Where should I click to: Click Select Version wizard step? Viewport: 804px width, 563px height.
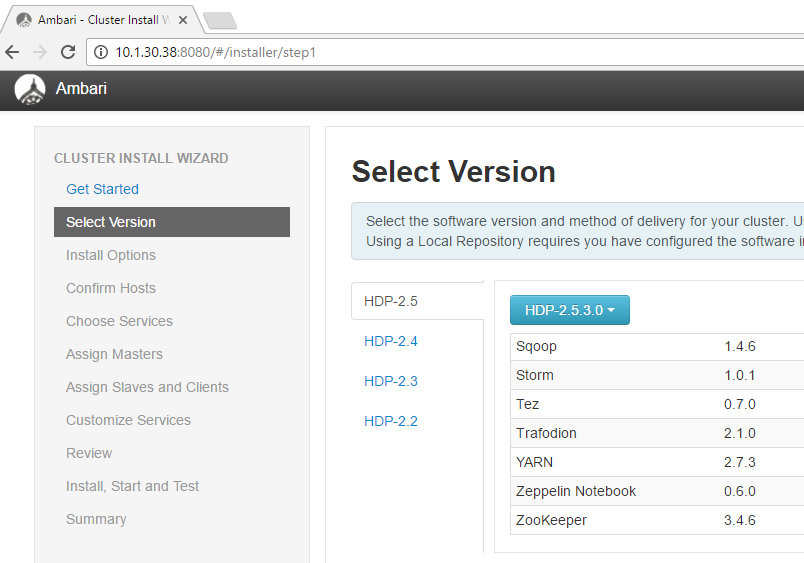[x=111, y=222]
